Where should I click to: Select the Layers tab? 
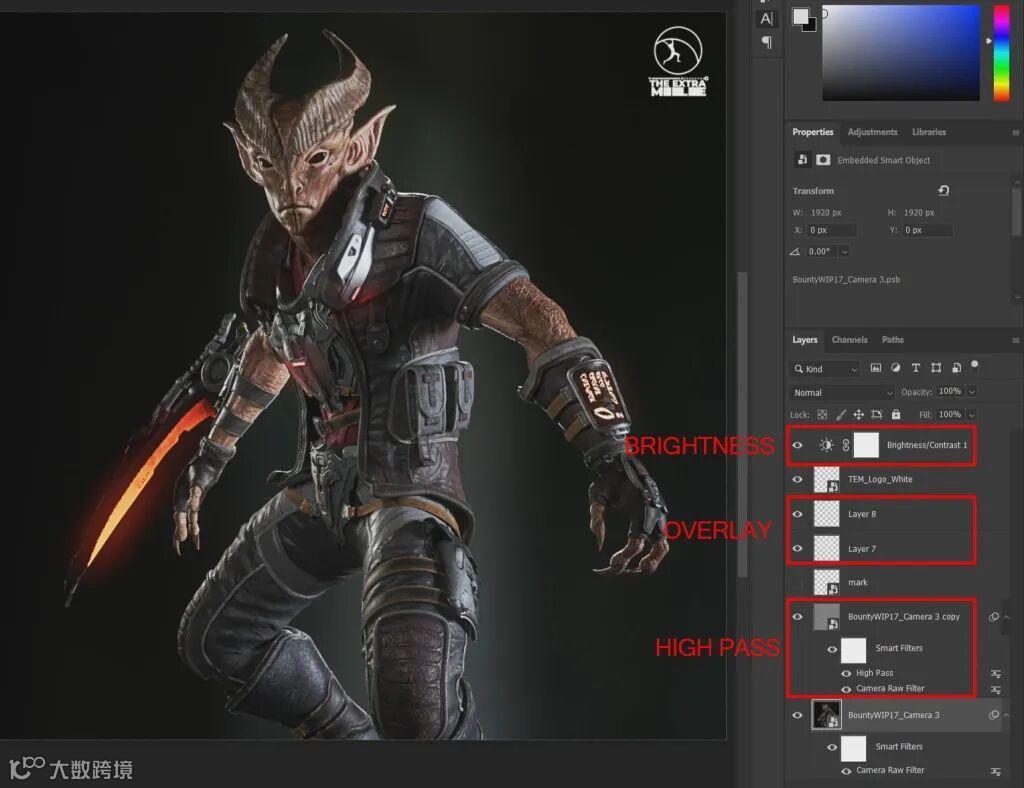pyautogui.click(x=805, y=339)
